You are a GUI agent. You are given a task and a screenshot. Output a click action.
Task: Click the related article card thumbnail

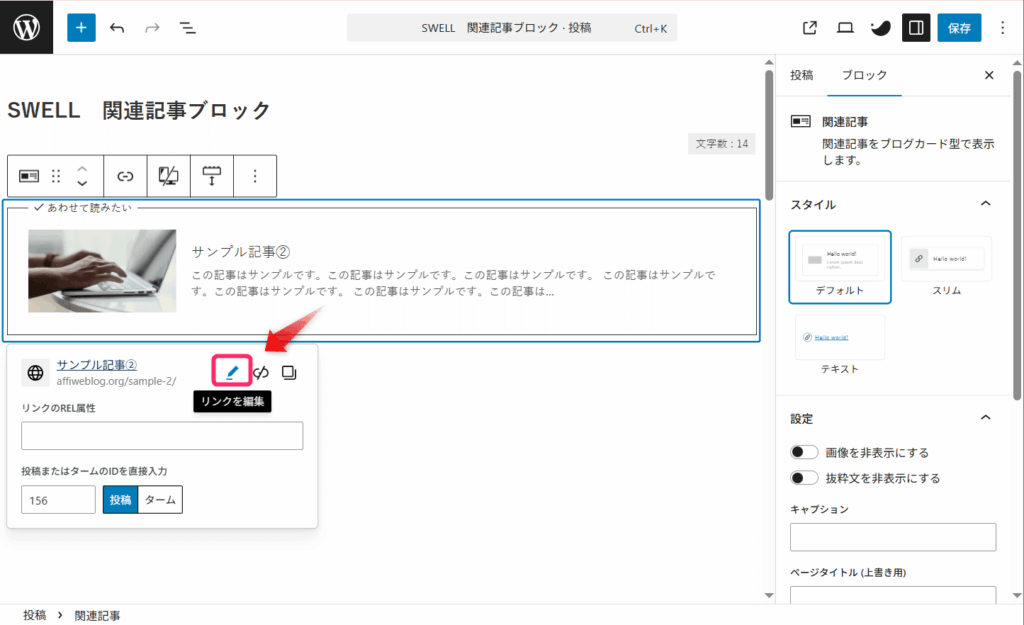coord(102,270)
